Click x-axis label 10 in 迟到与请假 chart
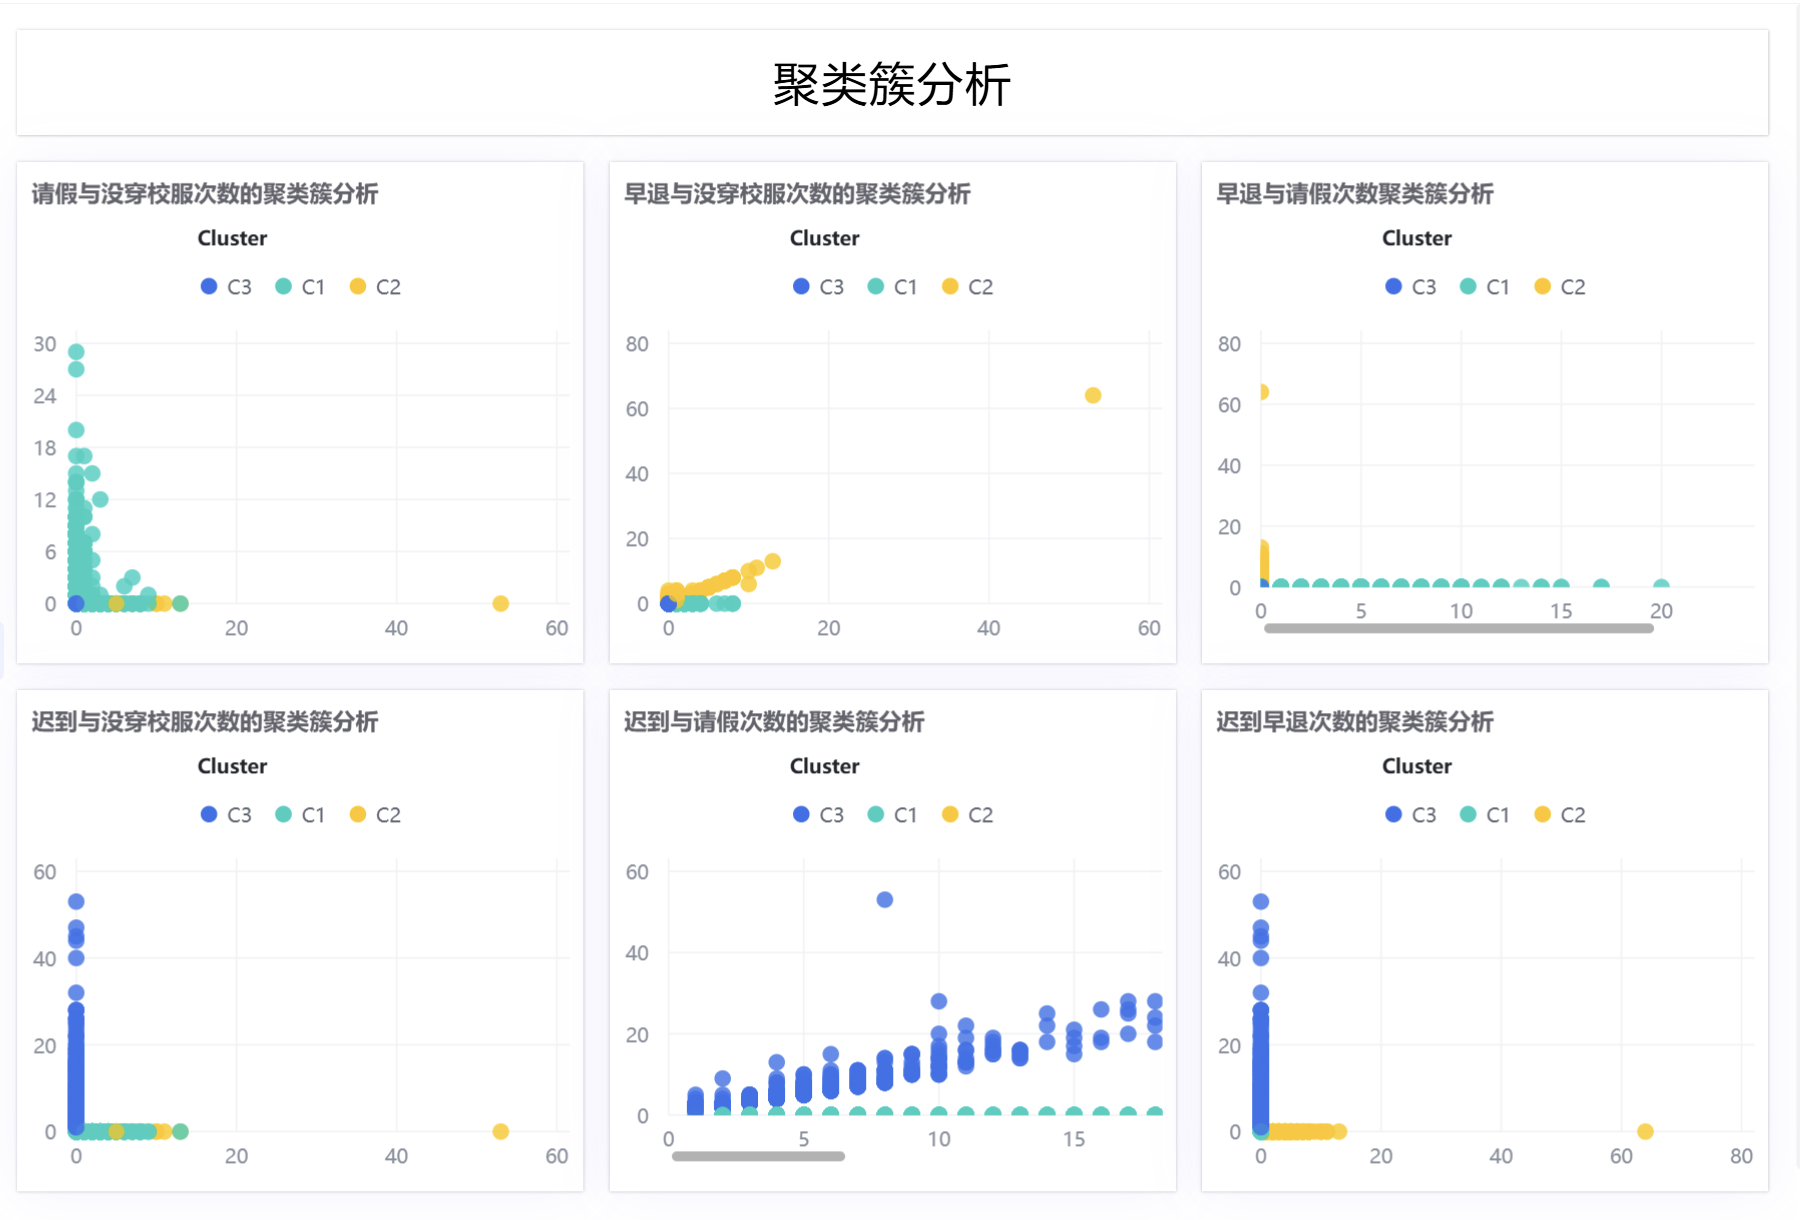 point(938,1139)
